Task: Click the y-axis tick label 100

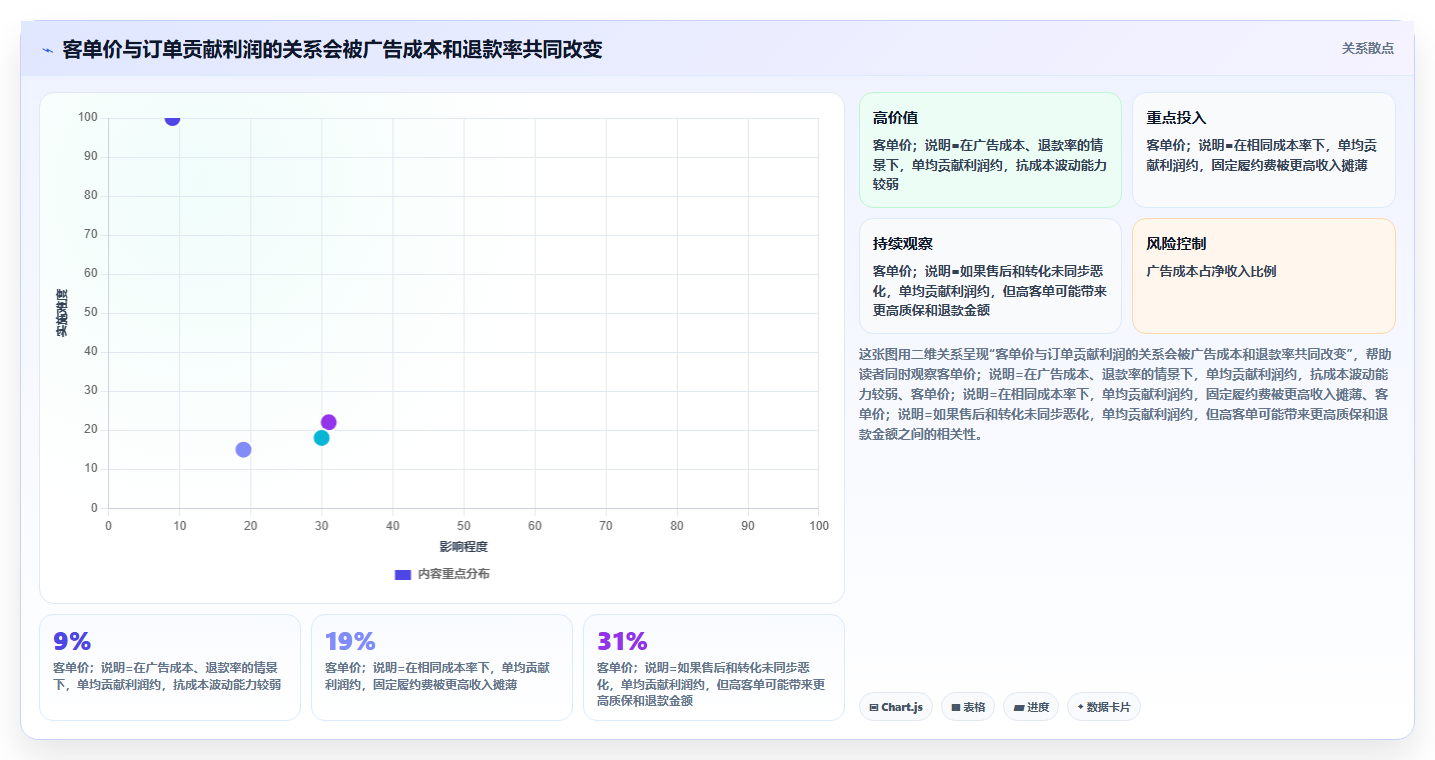Action: [88, 118]
